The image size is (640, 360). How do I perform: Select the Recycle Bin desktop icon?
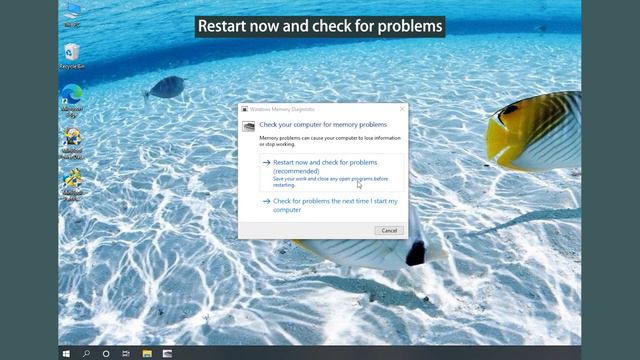pyautogui.click(x=72, y=56)
